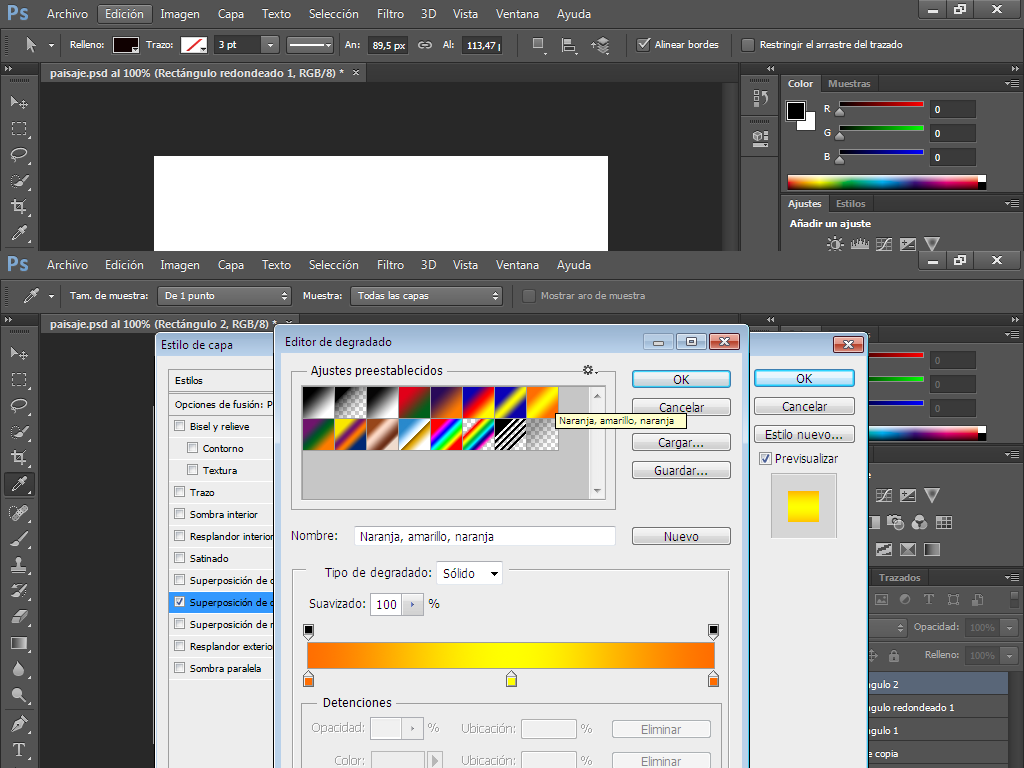Open path arrangement icon in options bar

click(x=600, y=45)
